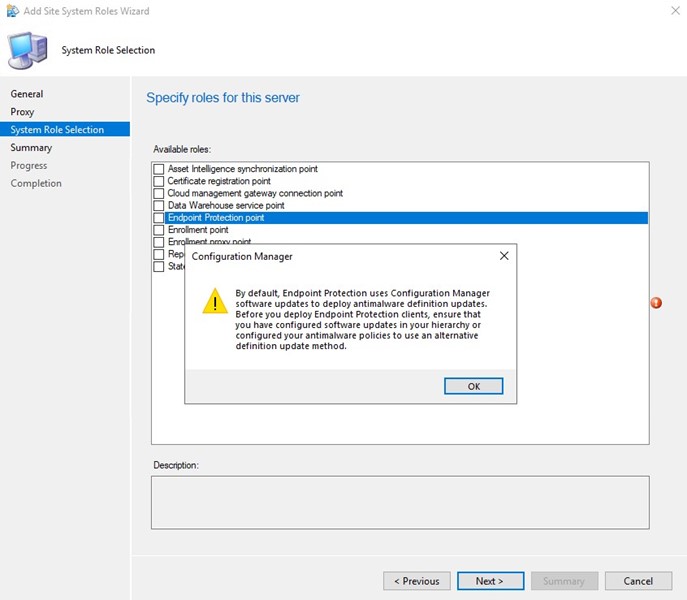This screenshot has width=687, height=600.
Task: Close the Configuration Manager warning dialog
Action: tap(504, 256)
